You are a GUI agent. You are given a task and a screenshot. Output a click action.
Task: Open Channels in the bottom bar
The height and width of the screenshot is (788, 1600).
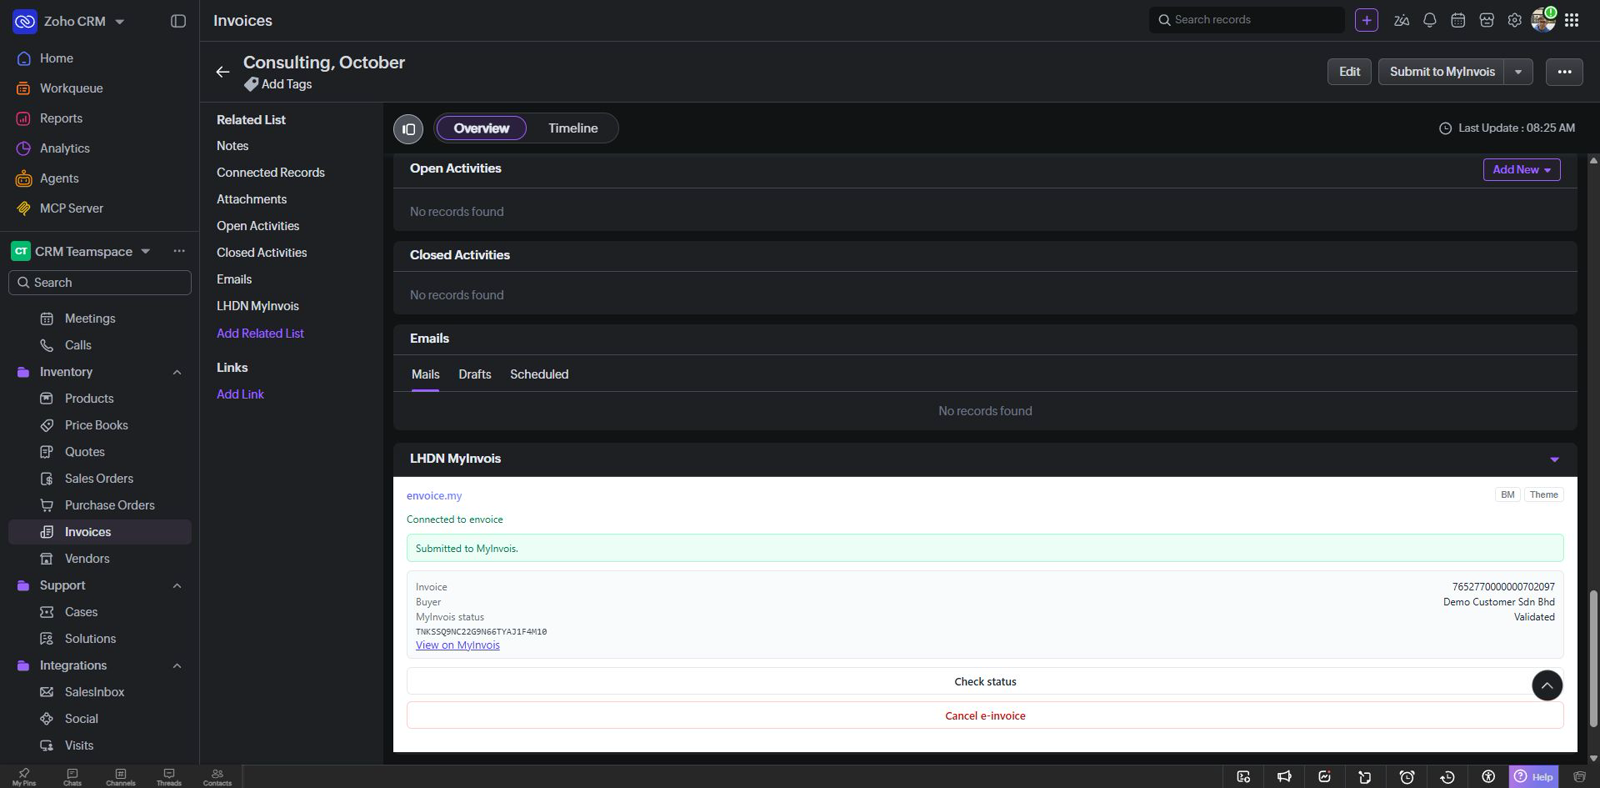tap(120, 777)
